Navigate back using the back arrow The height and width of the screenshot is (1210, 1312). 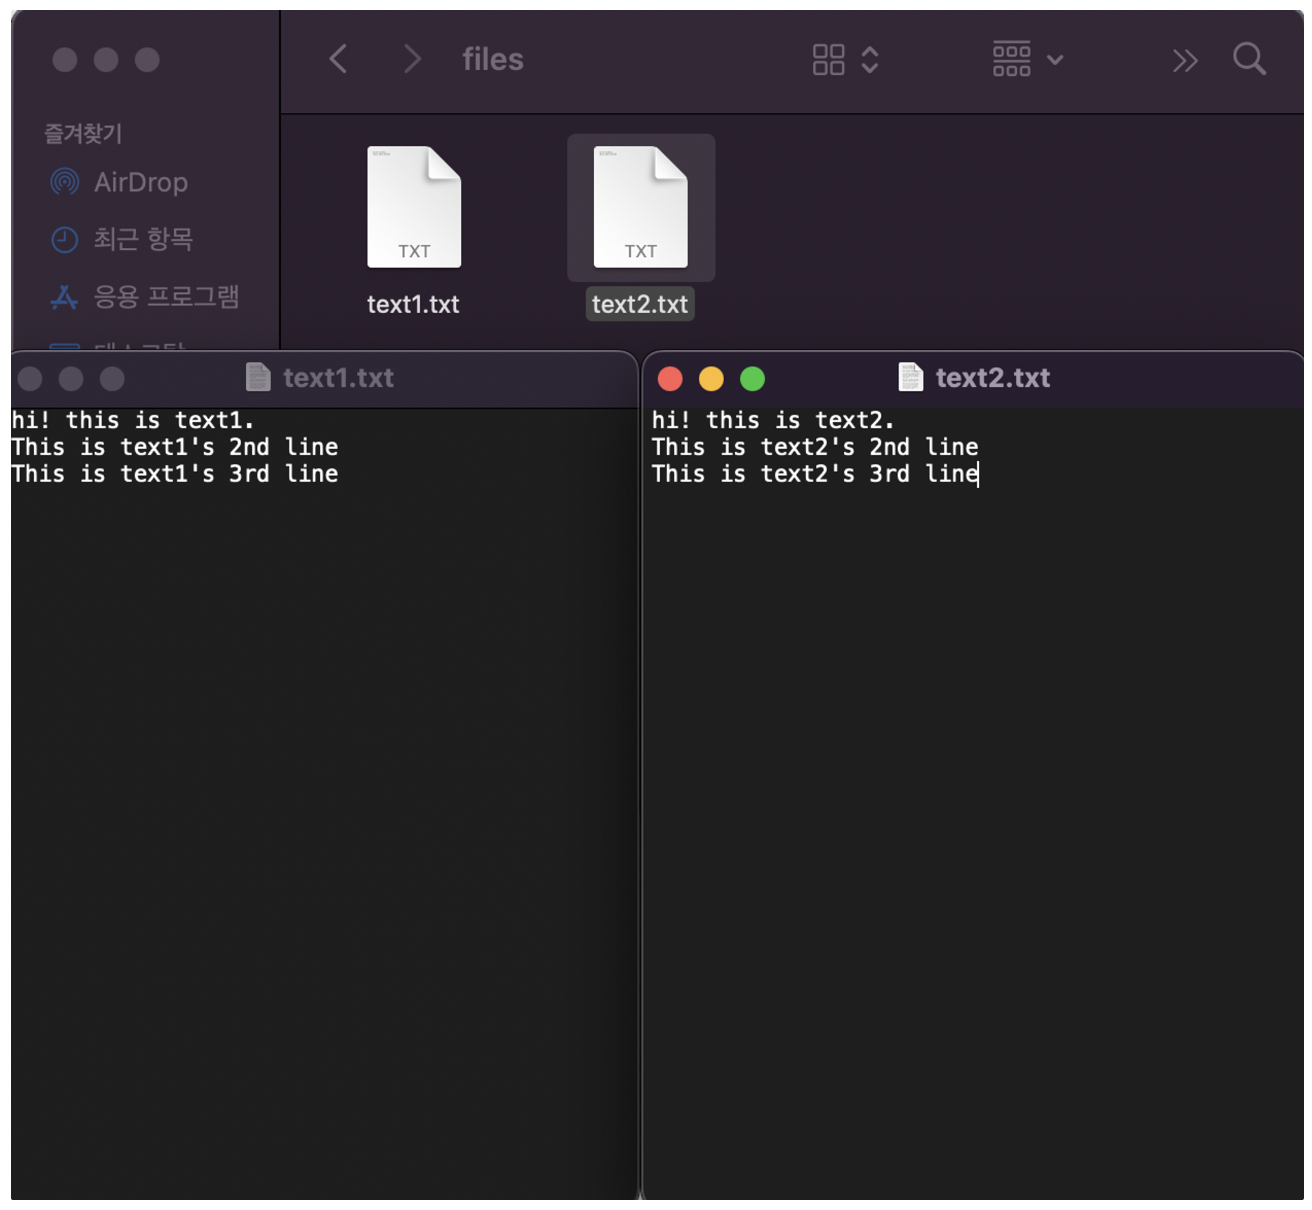[x=337, y=59]
